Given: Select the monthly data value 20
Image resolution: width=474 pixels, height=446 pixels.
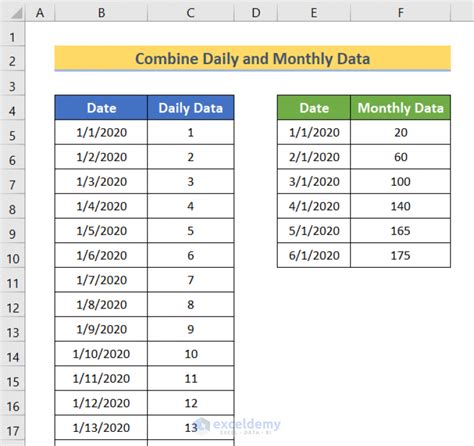Looking at the screenshot, I should (401, 132).
